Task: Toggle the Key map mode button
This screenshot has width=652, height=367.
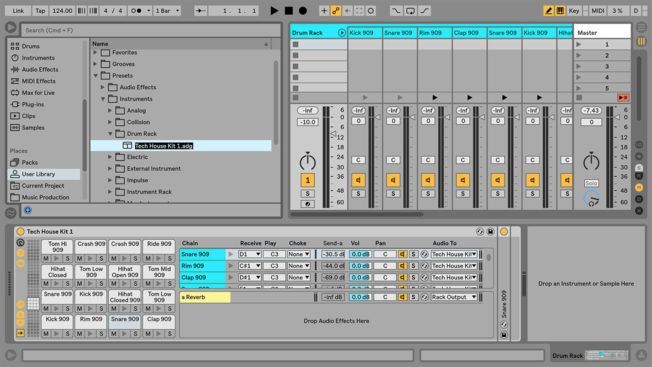Action: (x=574, y=11)
